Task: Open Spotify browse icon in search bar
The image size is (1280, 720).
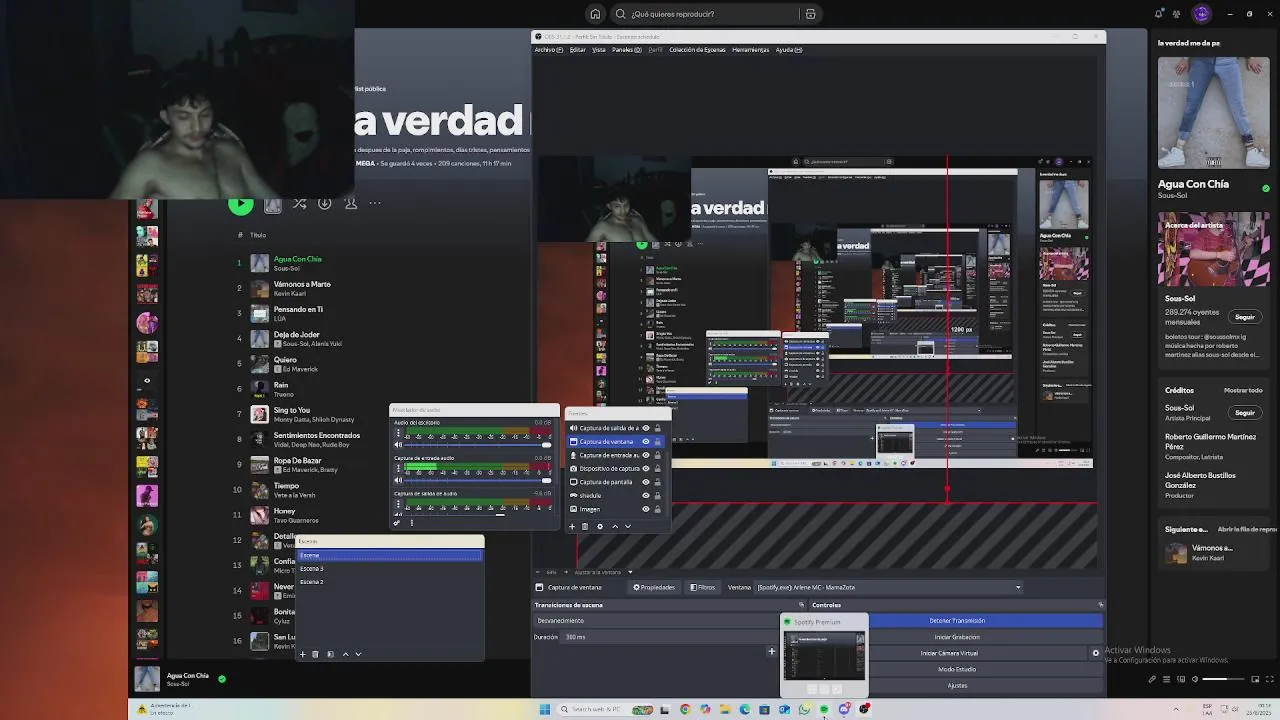Action: (811, 14)
